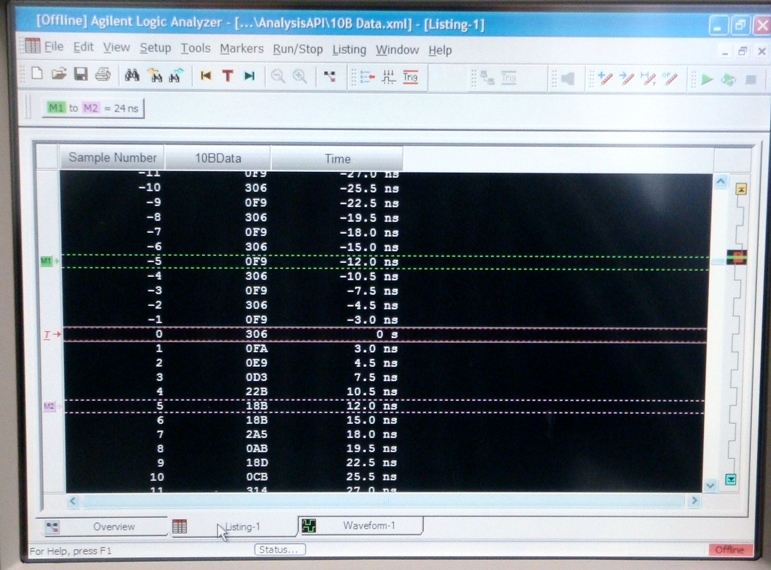771x570 pixels.
Task: Jump to trigger with red T icon
Action: click(x=228, y=76)
